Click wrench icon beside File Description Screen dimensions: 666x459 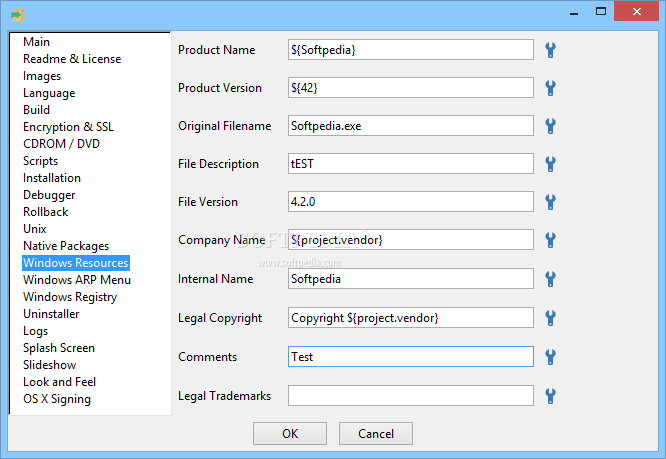click(550, 164)
